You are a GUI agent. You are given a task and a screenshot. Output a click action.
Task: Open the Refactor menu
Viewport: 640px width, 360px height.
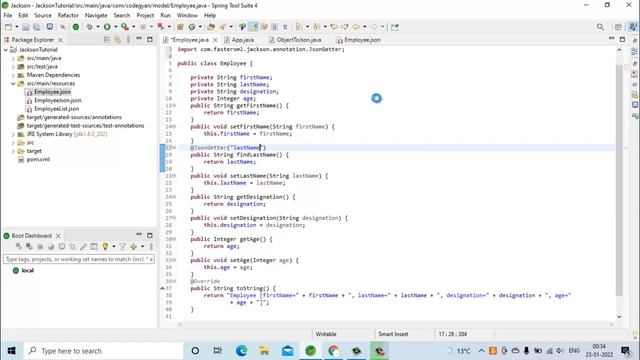[x=68, y=15]
